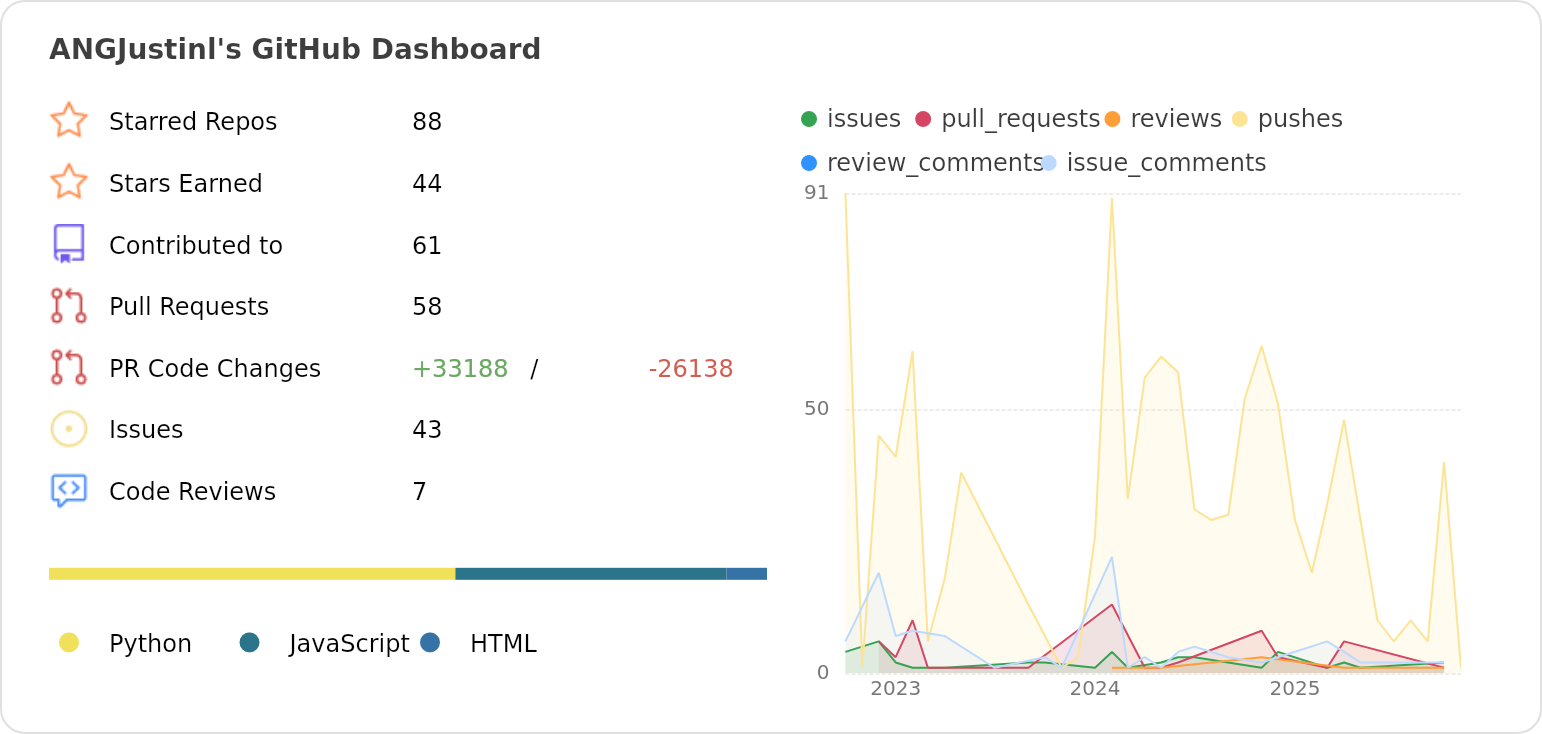Select the Contributed to repository icon
Screen dimensions: 1542x734
coord(69,244)
